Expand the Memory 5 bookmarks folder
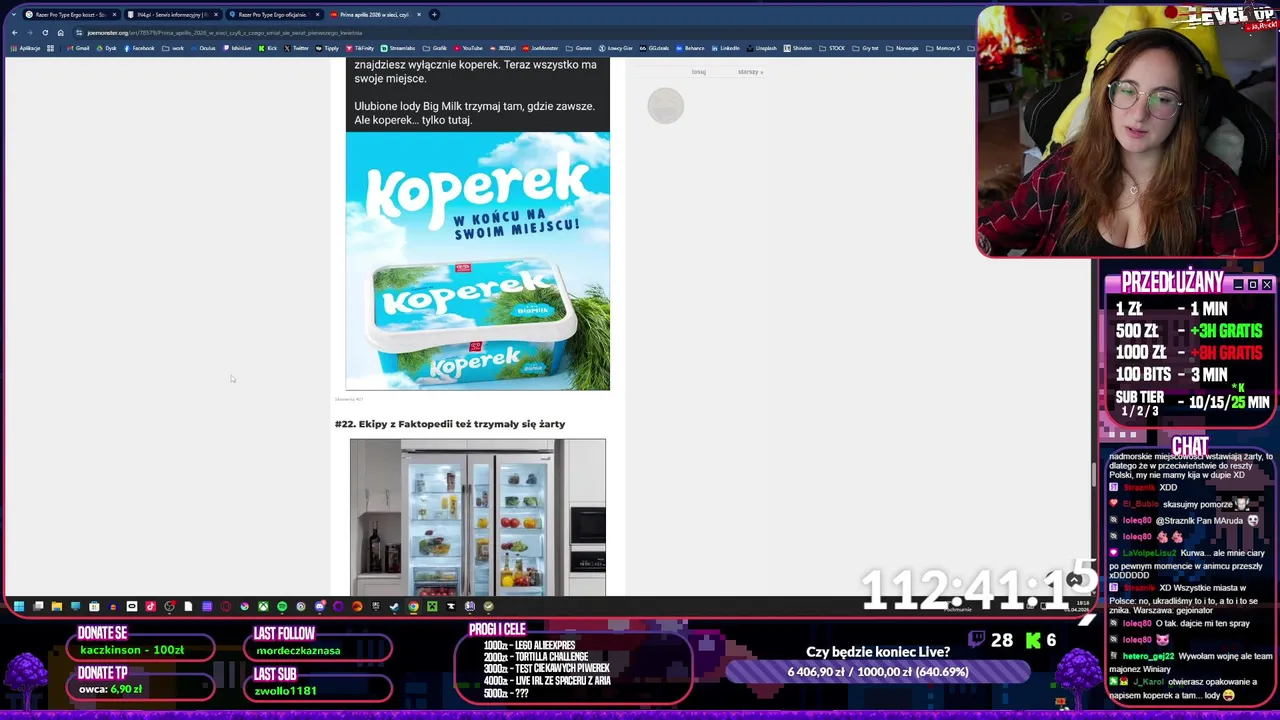Viewport: 1280px width, 720px height. pos(943,48)
